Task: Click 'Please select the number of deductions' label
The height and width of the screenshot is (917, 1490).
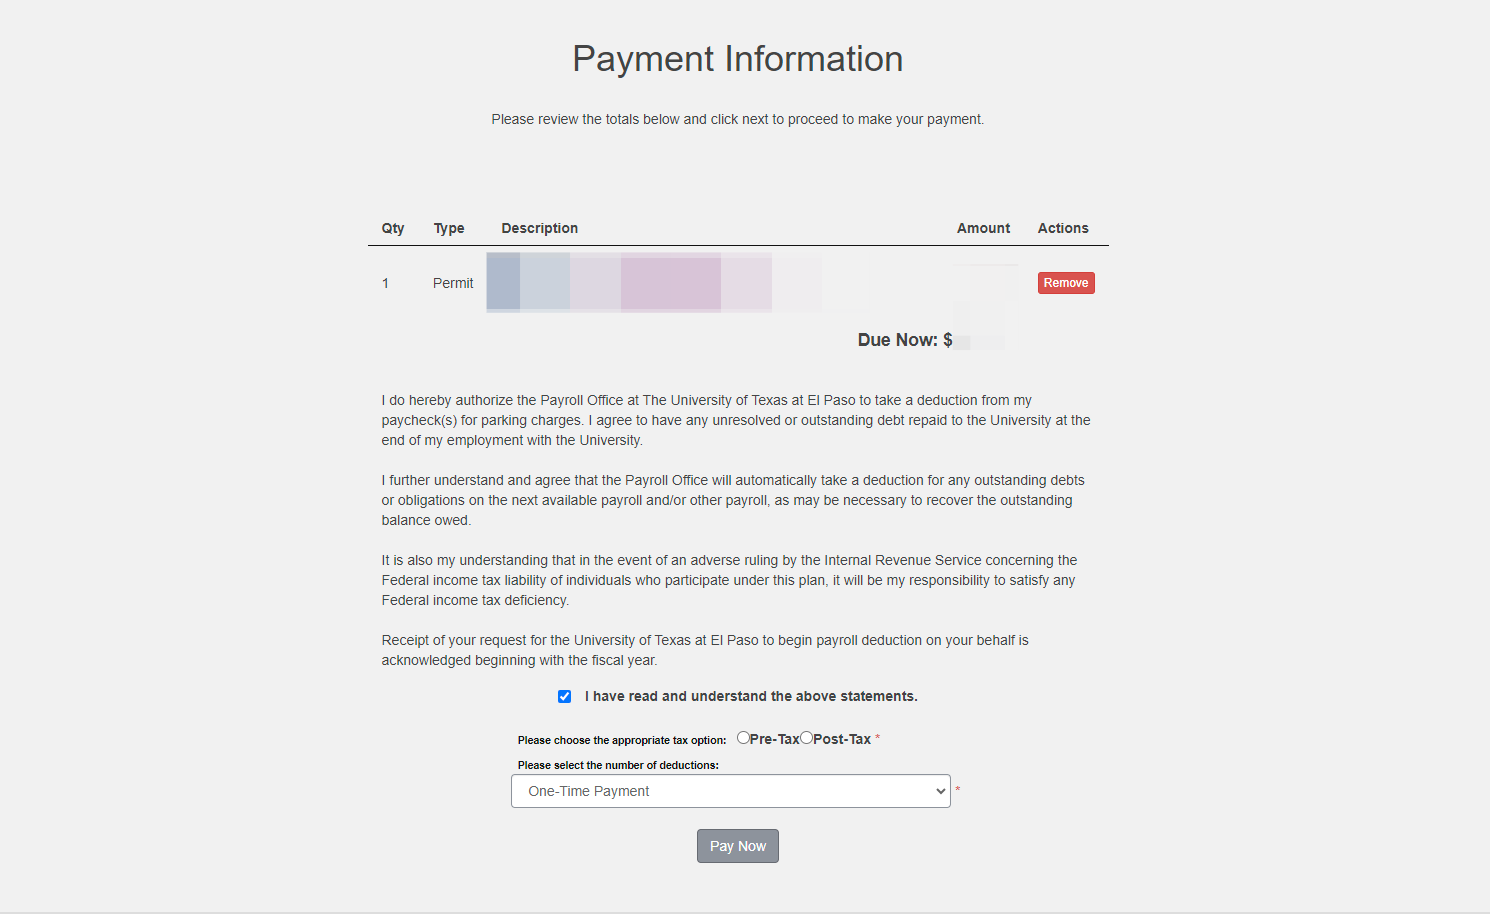Action: (618, 765)
